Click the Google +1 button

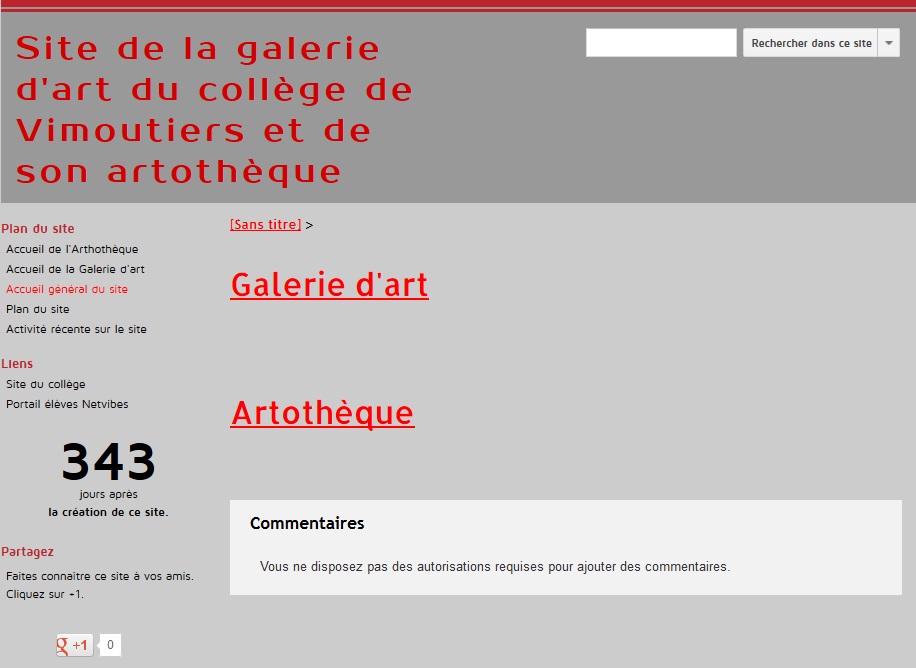click(x=75, y=645)
